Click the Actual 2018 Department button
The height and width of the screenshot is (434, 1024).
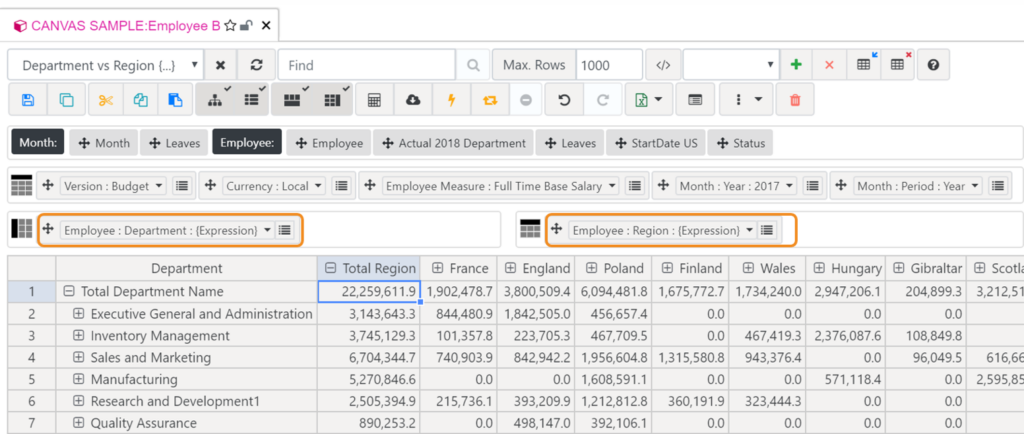(x=453, y=143)
